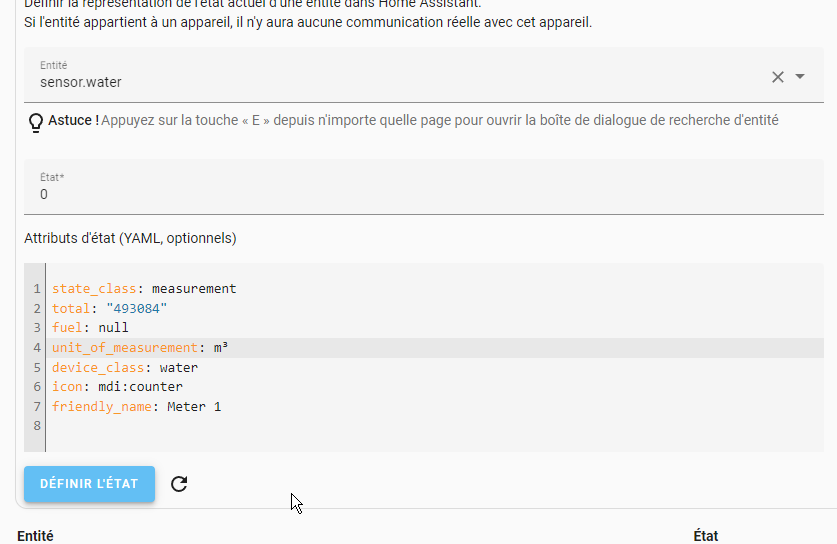This screenshot has width=837, height=544.
Task: Click the icon: mdi:counter line
Action: 117,387
